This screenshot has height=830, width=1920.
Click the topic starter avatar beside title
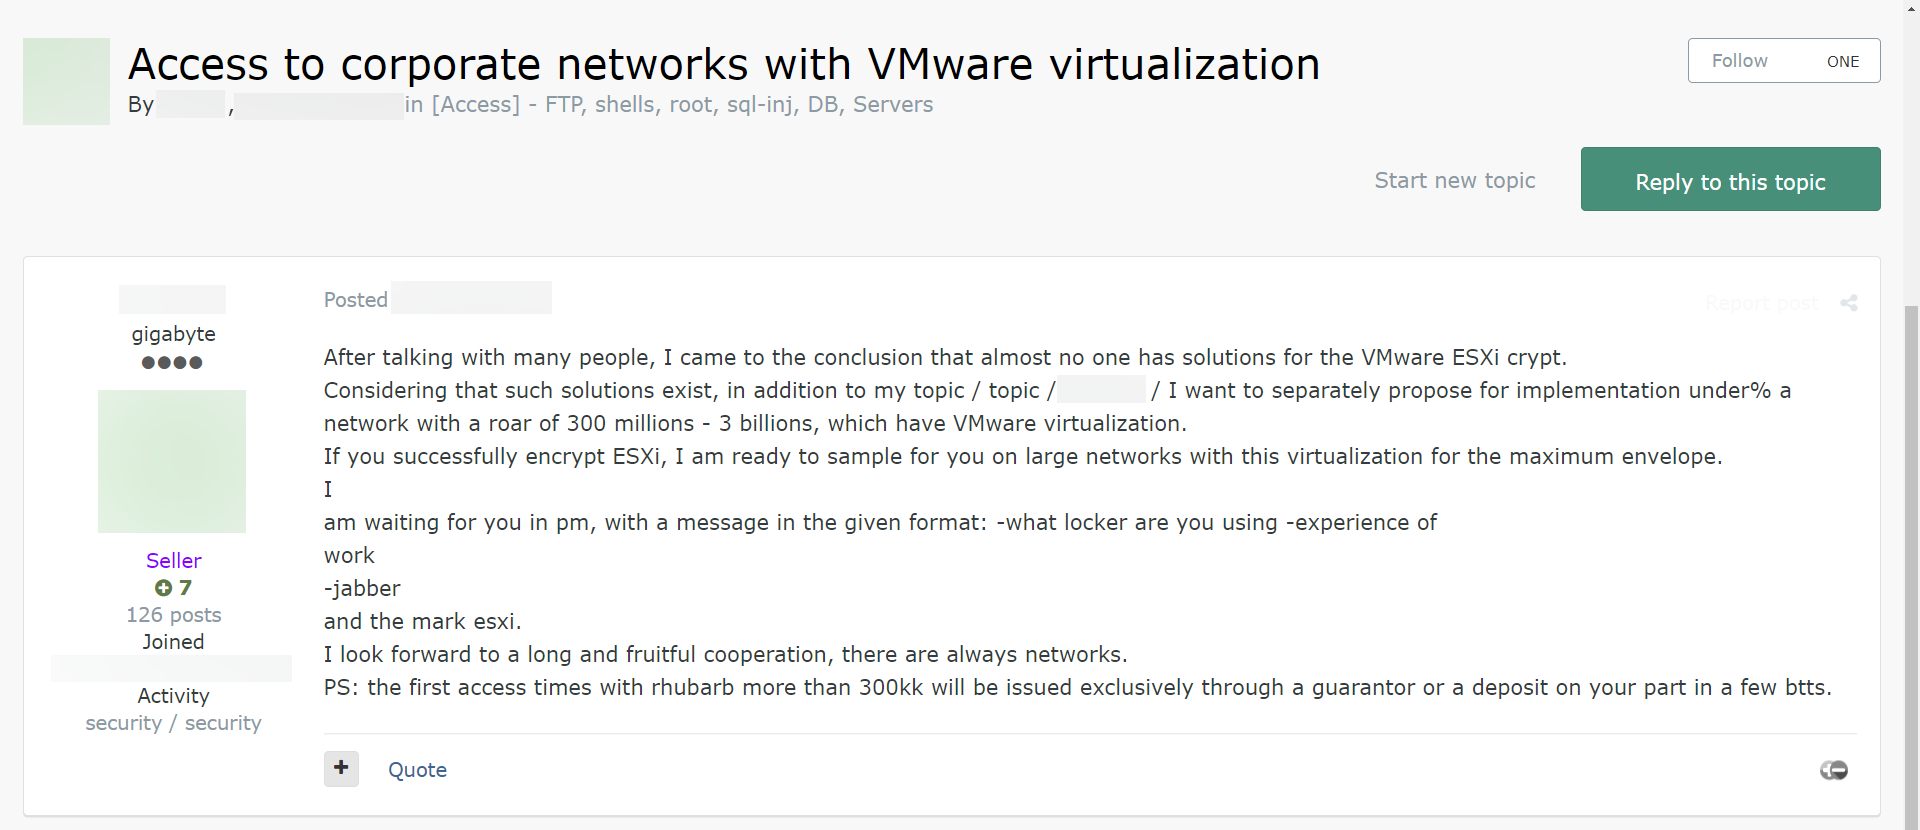(66, 82)
